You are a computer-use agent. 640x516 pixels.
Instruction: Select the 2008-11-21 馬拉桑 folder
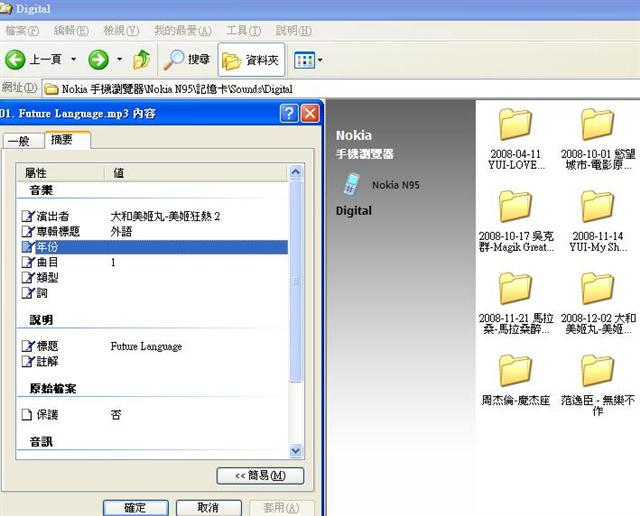point(516,303)
